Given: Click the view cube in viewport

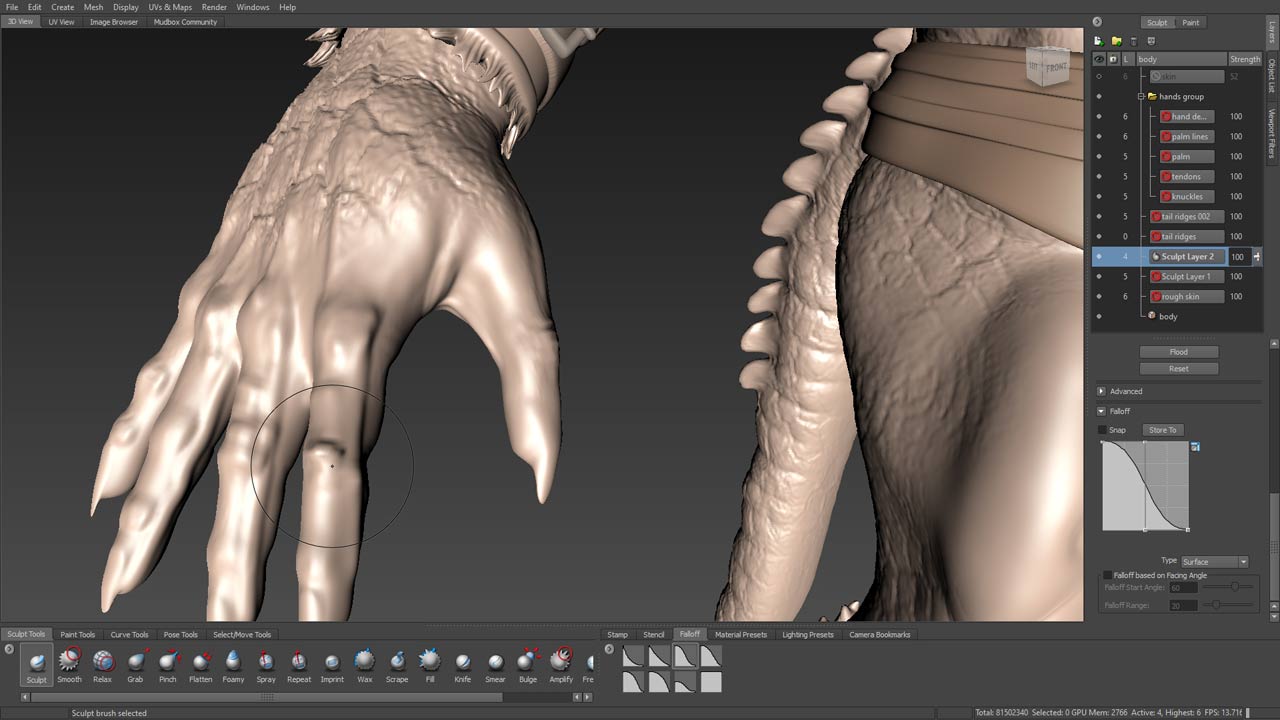Looking at the screenshot, I should [1047, 67].
